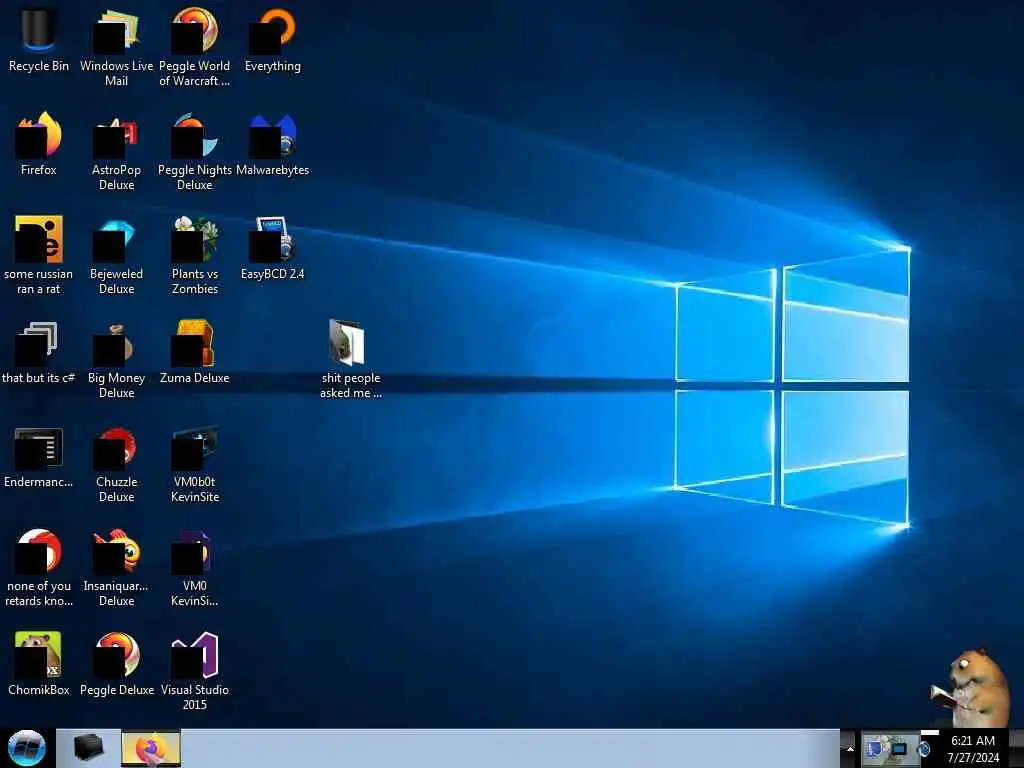Open the Everything search shortcut
This screenshot has height=768, width=1024.
pos(272,39)
